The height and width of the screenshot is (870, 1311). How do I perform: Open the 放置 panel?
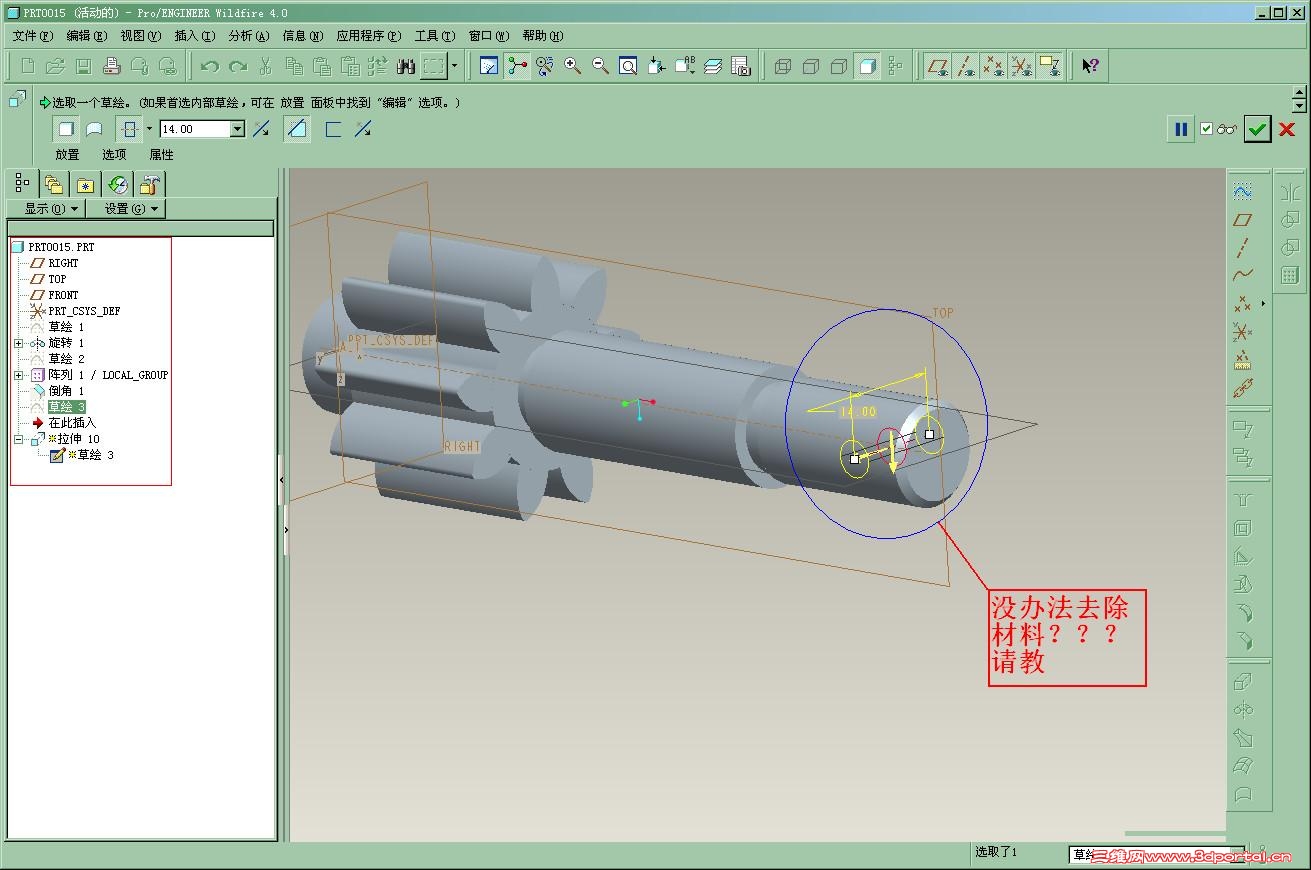[x=67, y=155]
